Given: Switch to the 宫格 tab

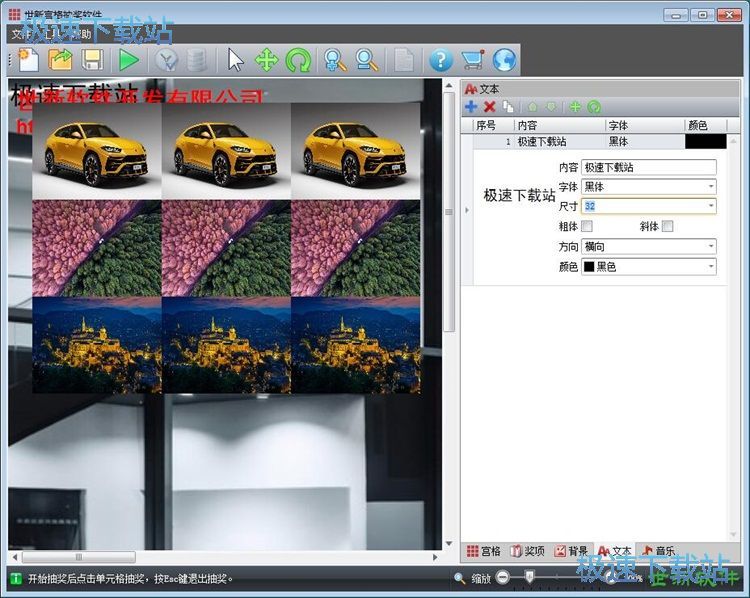Looking at the screenshot, I should [x=484, y=551].
